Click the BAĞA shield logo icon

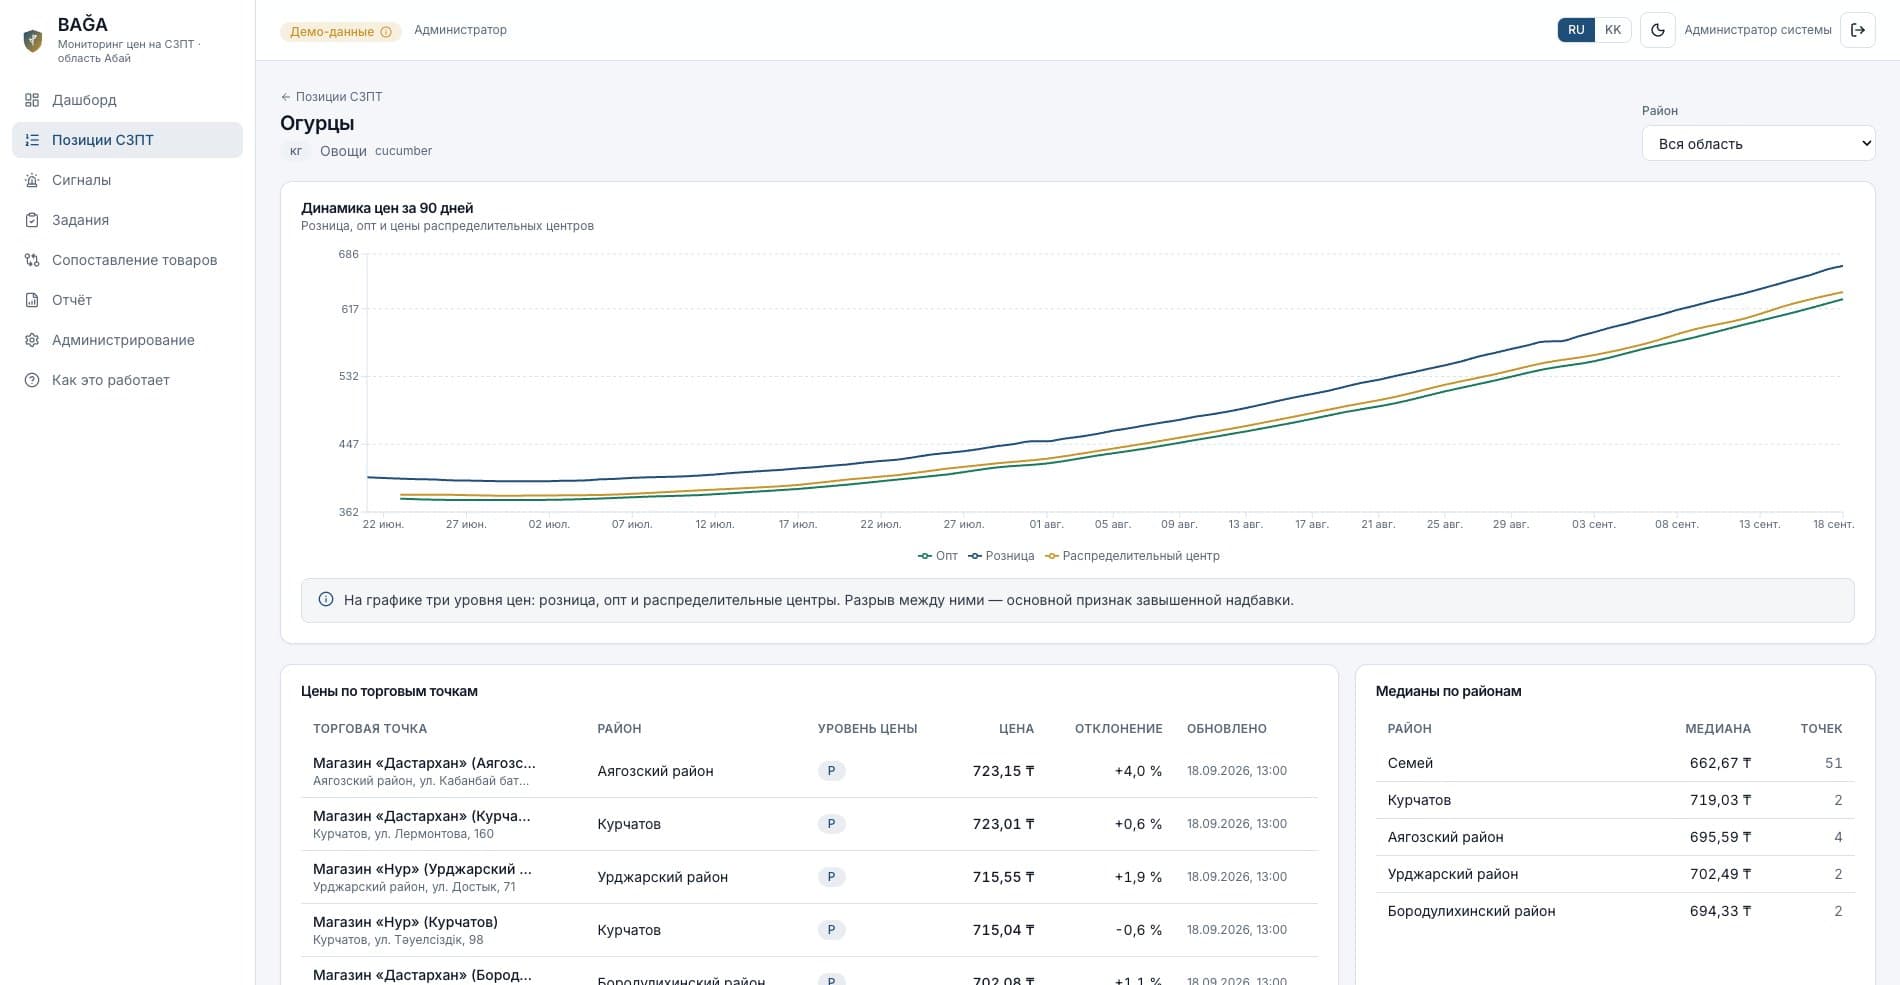tap(33, 40)
